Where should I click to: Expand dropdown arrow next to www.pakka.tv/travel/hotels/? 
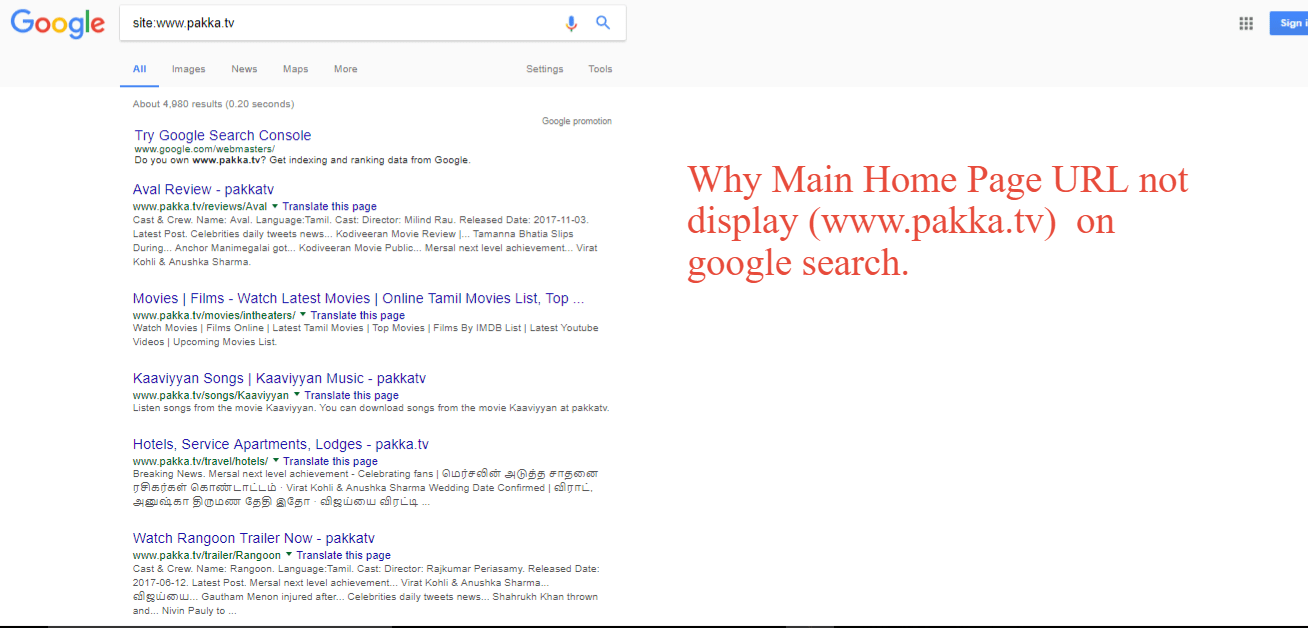tap(276, 461)
